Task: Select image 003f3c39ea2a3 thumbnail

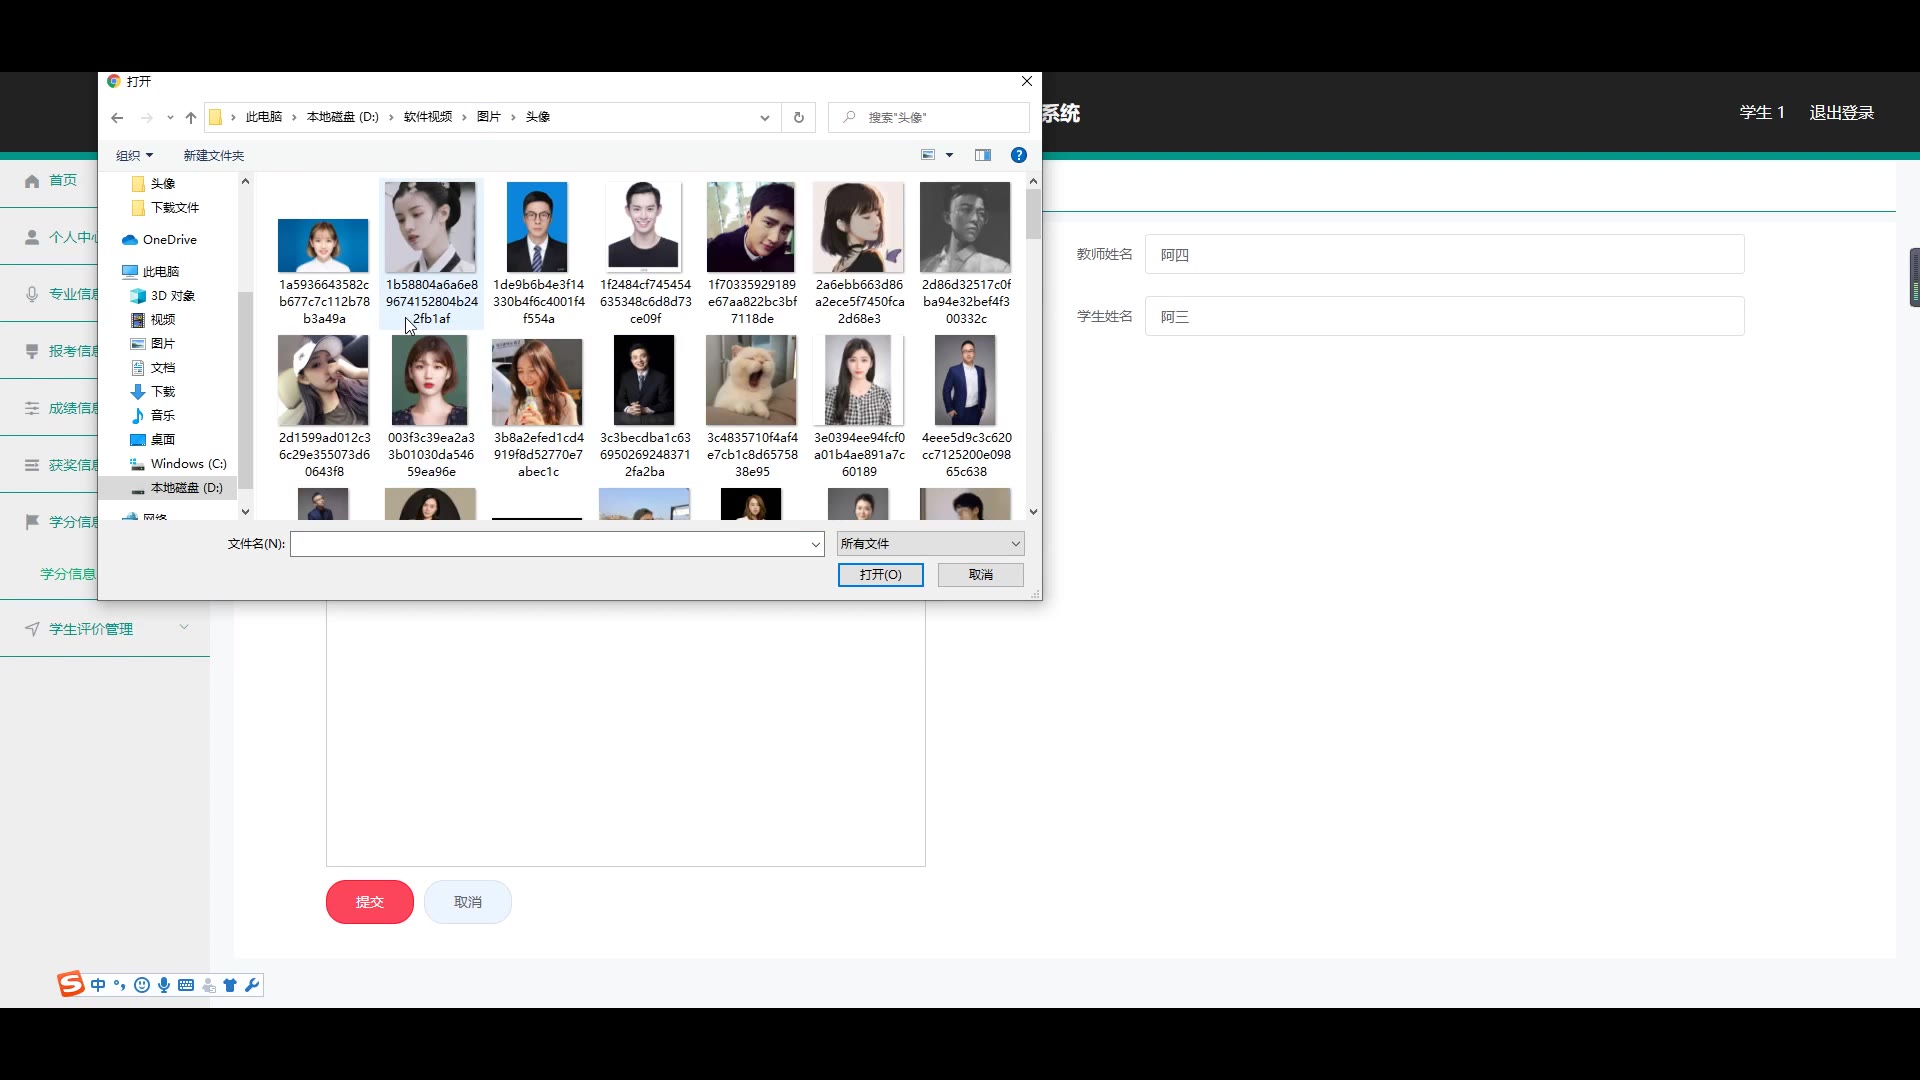Action: (x=431, y=380)
